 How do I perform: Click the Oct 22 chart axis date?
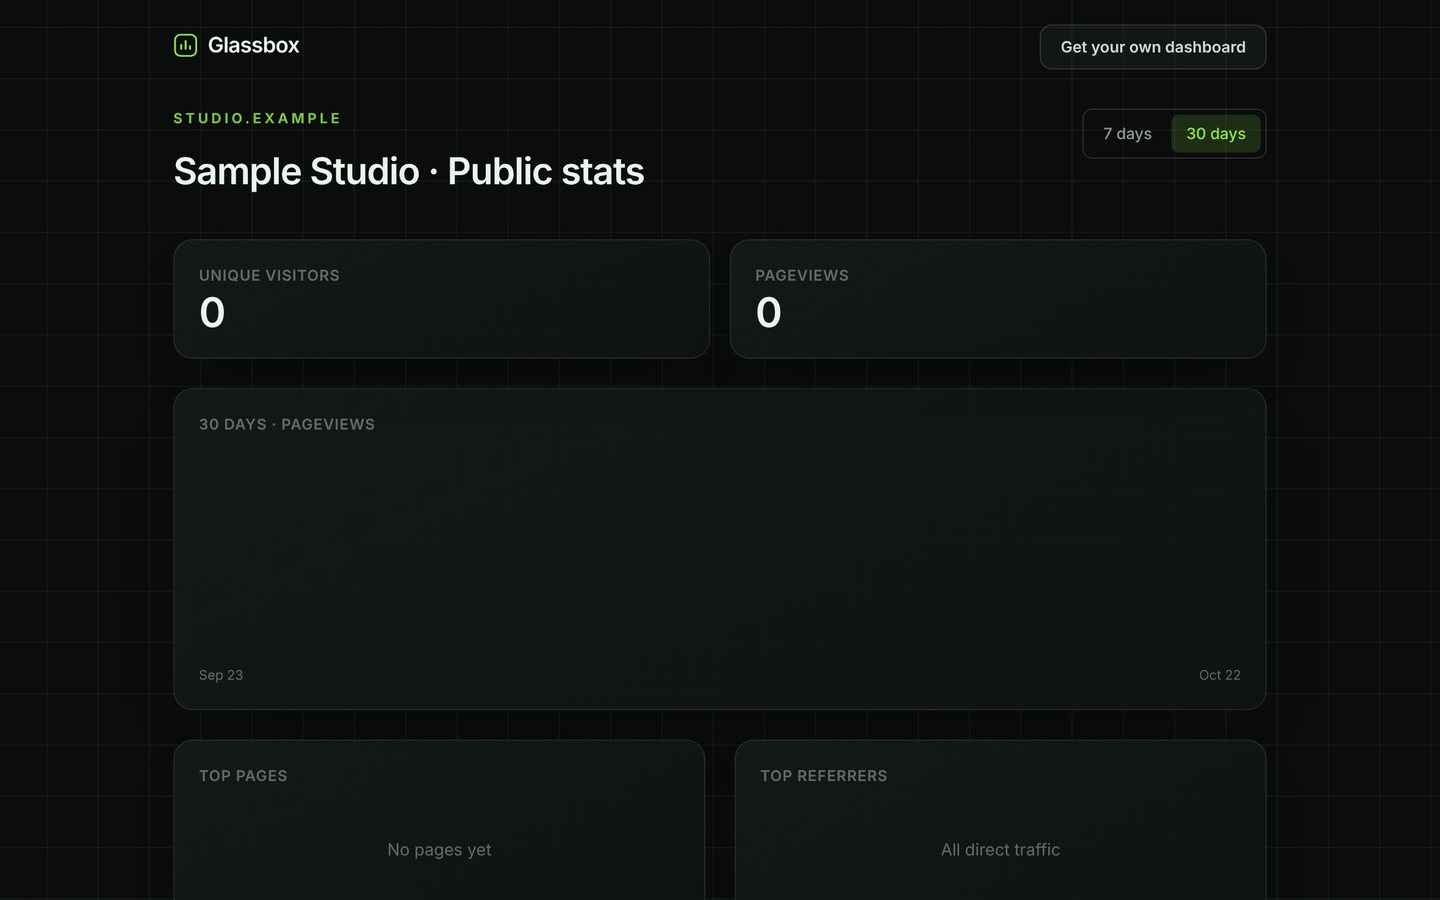tap(1220, 675)
